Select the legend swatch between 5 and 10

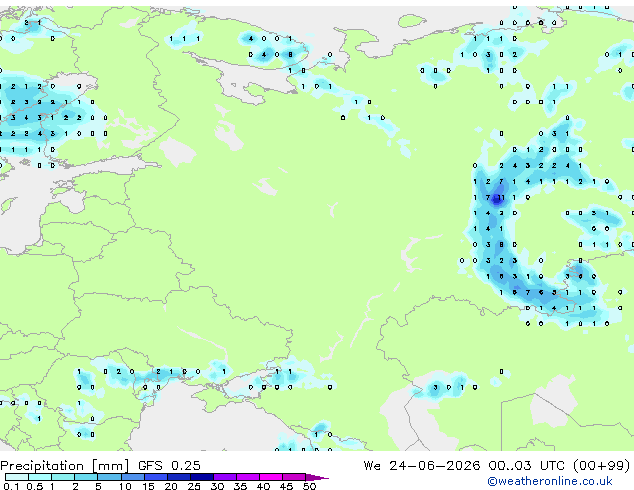[x=109, y=477]
